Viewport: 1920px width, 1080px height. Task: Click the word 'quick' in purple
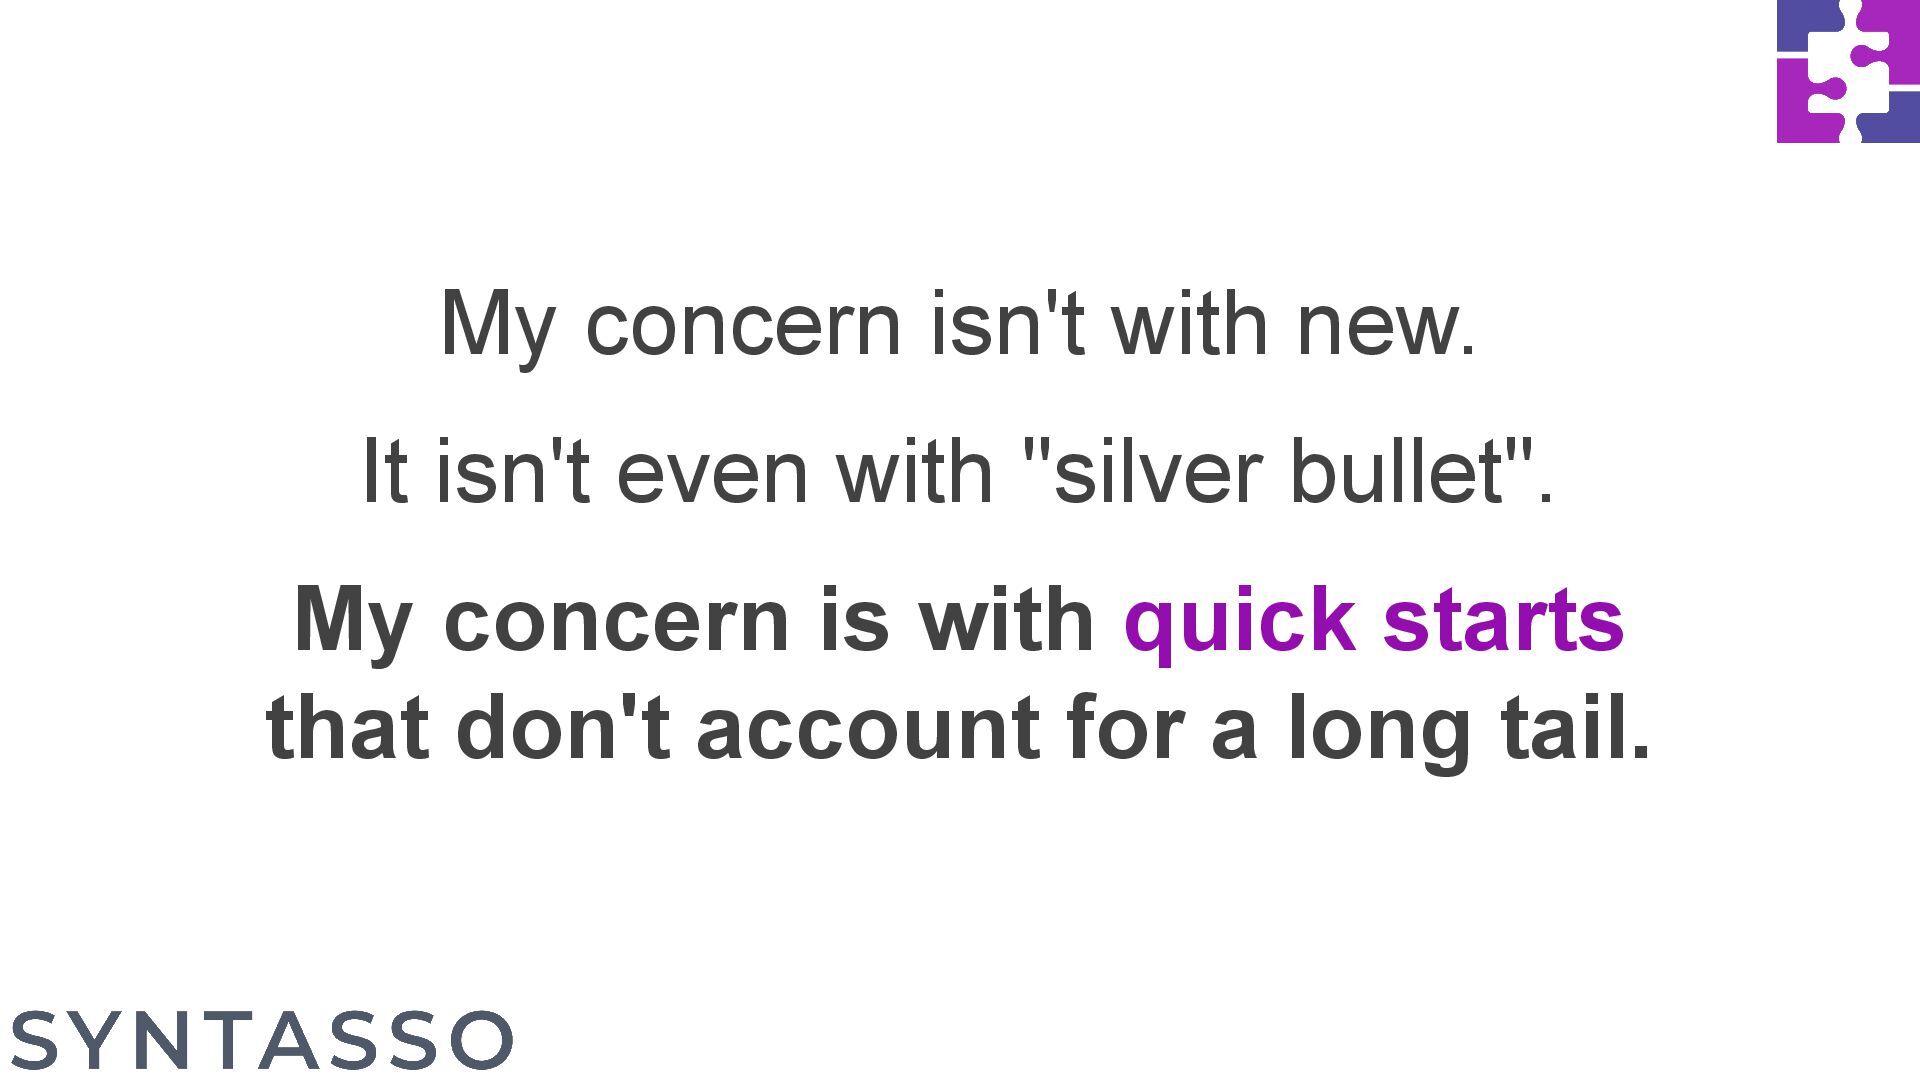click(1240, 622)
